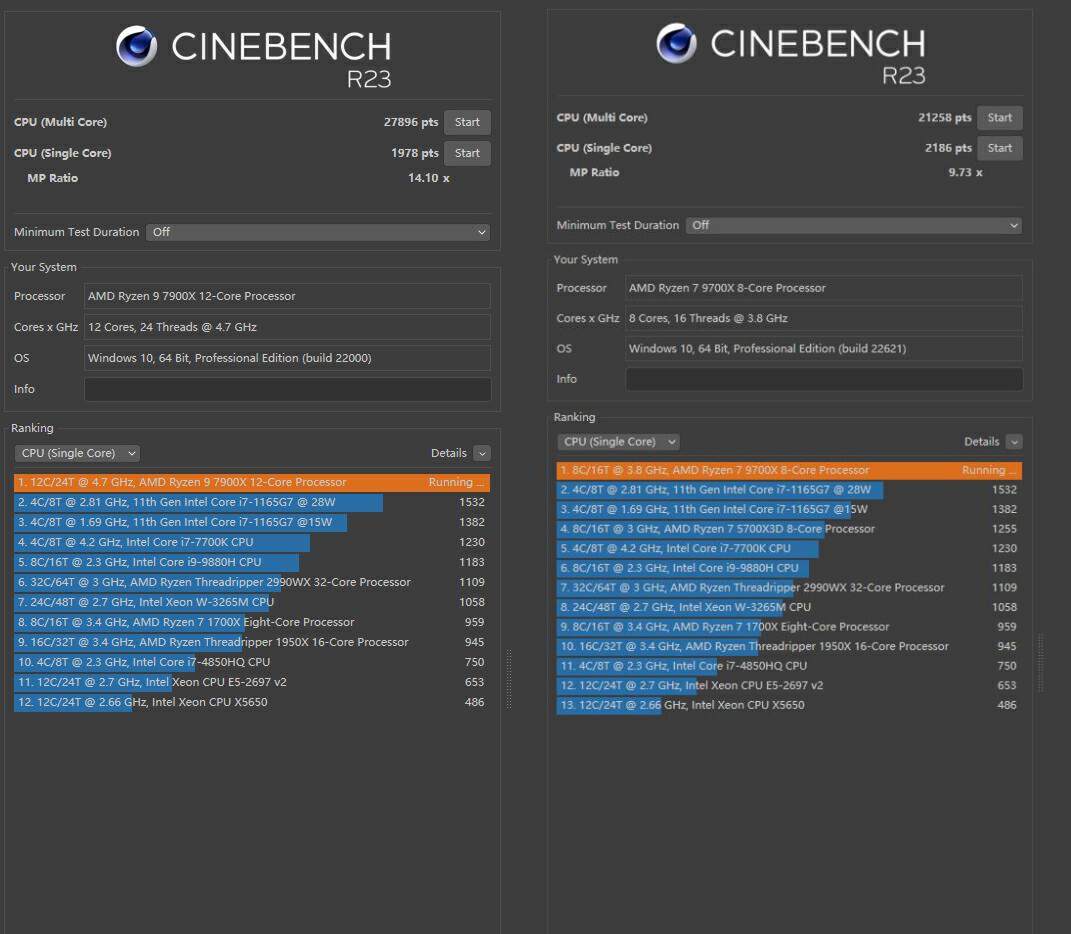
Task: Select row 4 AMD Ryzen 7 5700X3D ranking entry
Action: (790, 529)
